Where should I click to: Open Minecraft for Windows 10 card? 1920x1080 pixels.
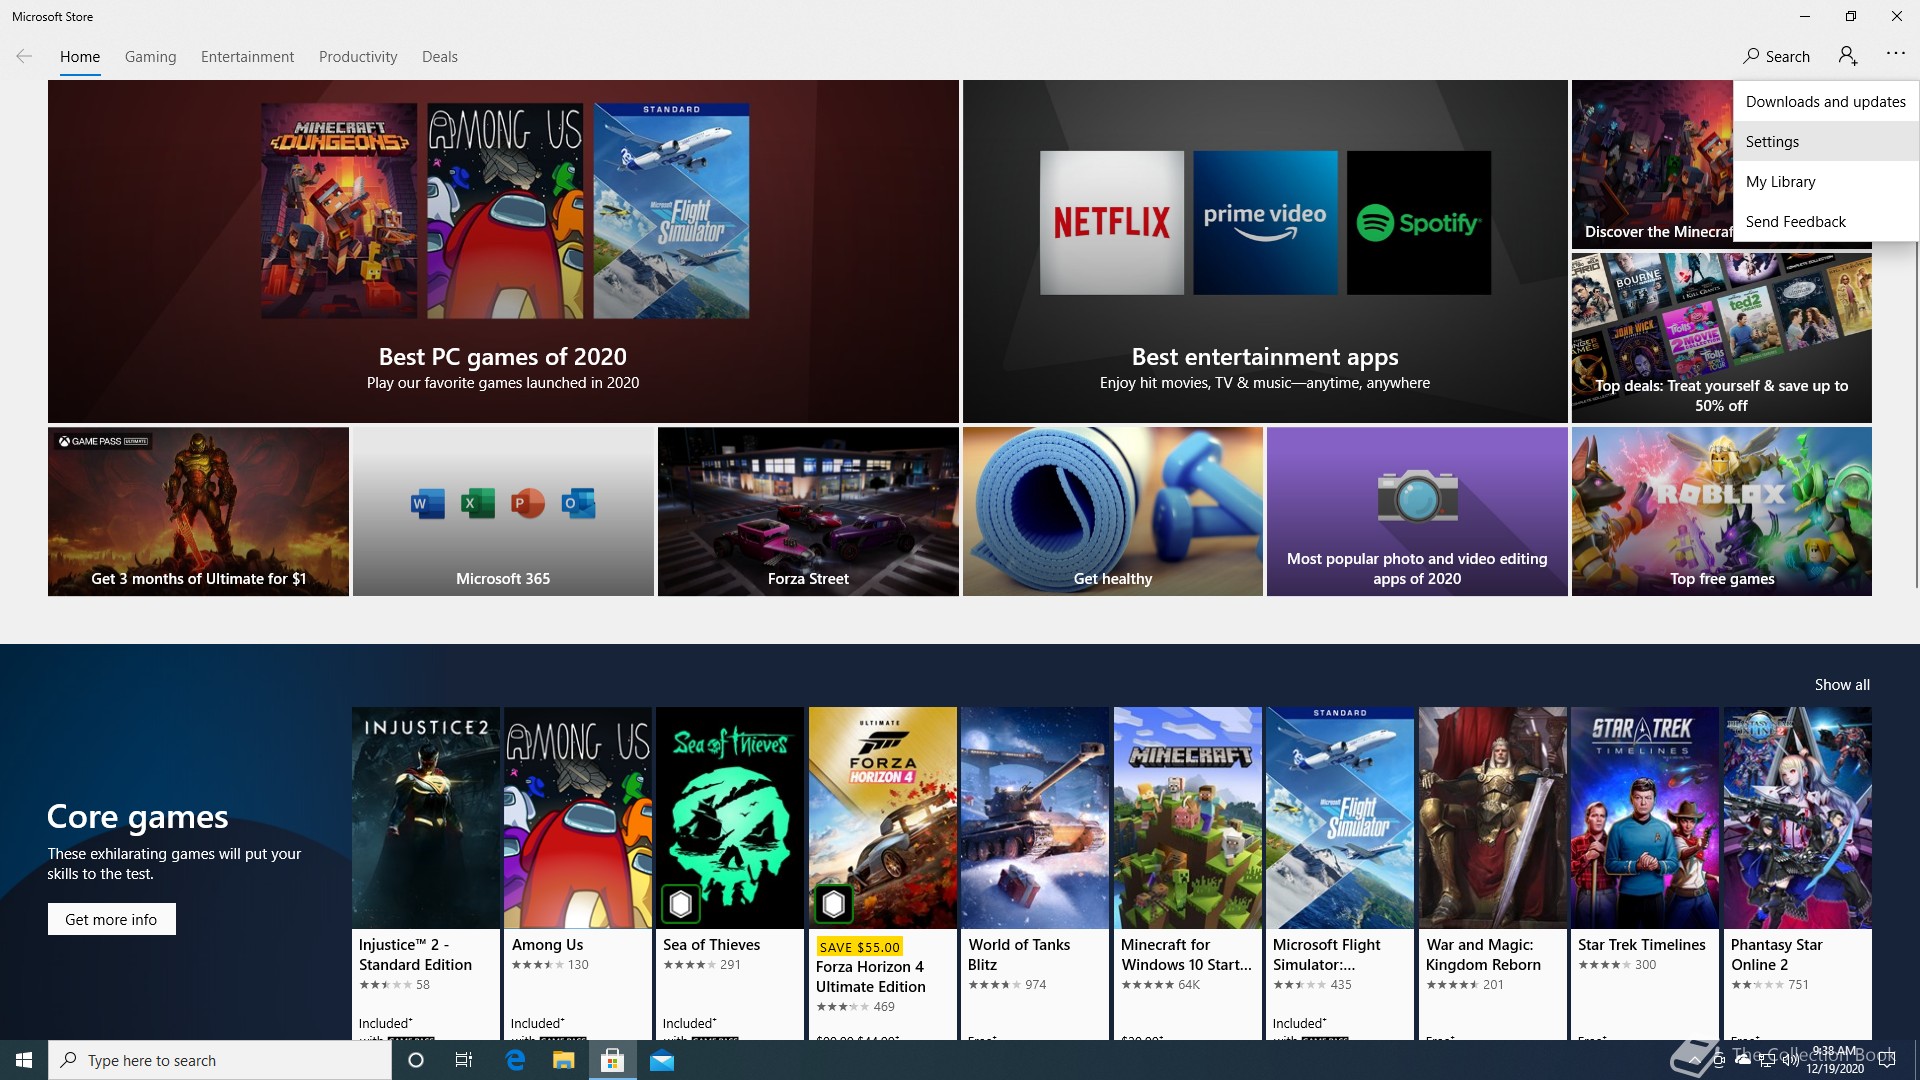pos(1187,873)
